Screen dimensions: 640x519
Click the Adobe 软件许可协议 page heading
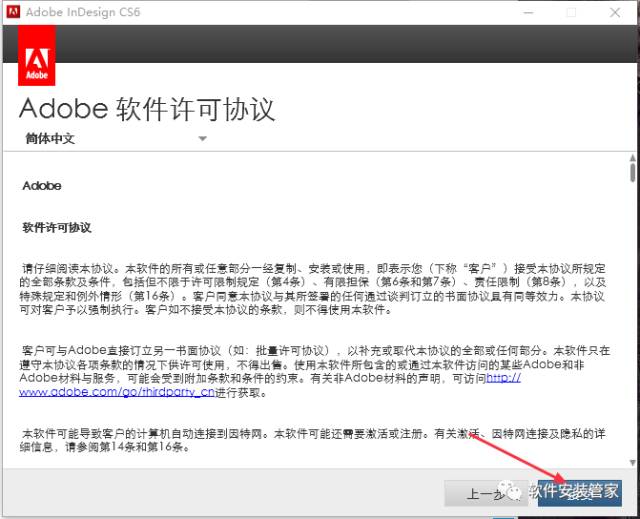tap(147, 108)
